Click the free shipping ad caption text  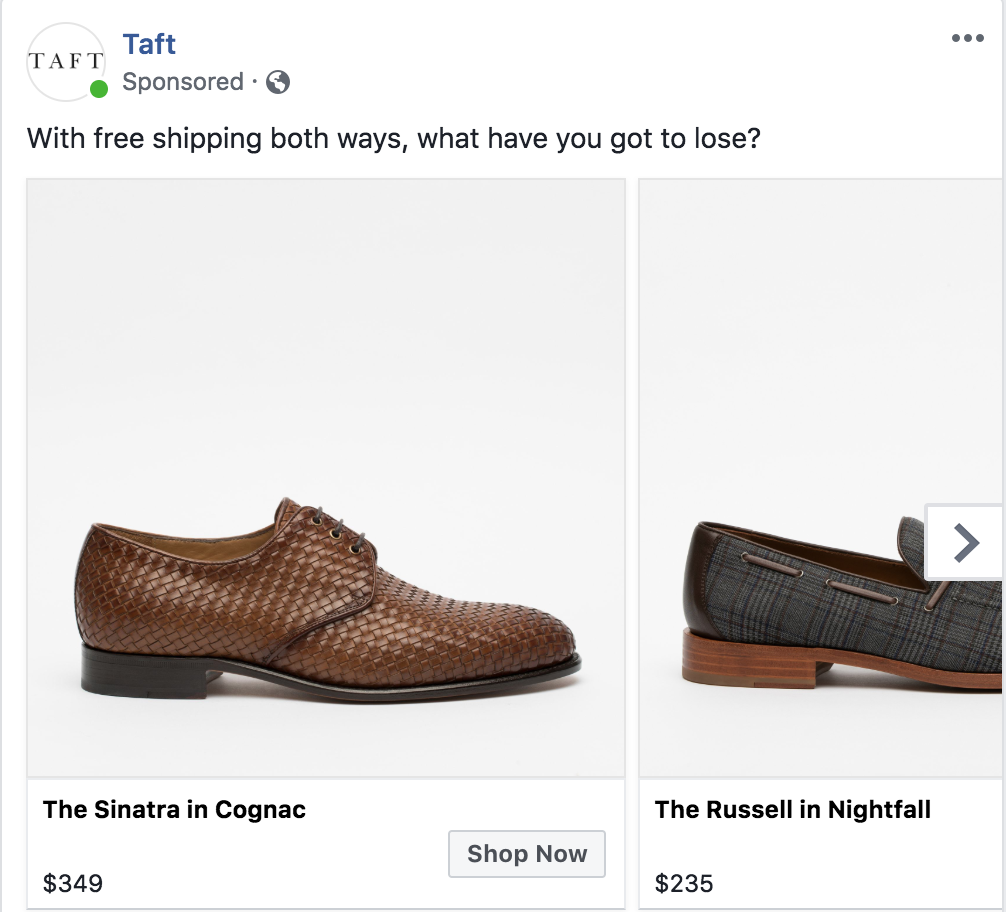pyautogui.click(x=393, y=139)
